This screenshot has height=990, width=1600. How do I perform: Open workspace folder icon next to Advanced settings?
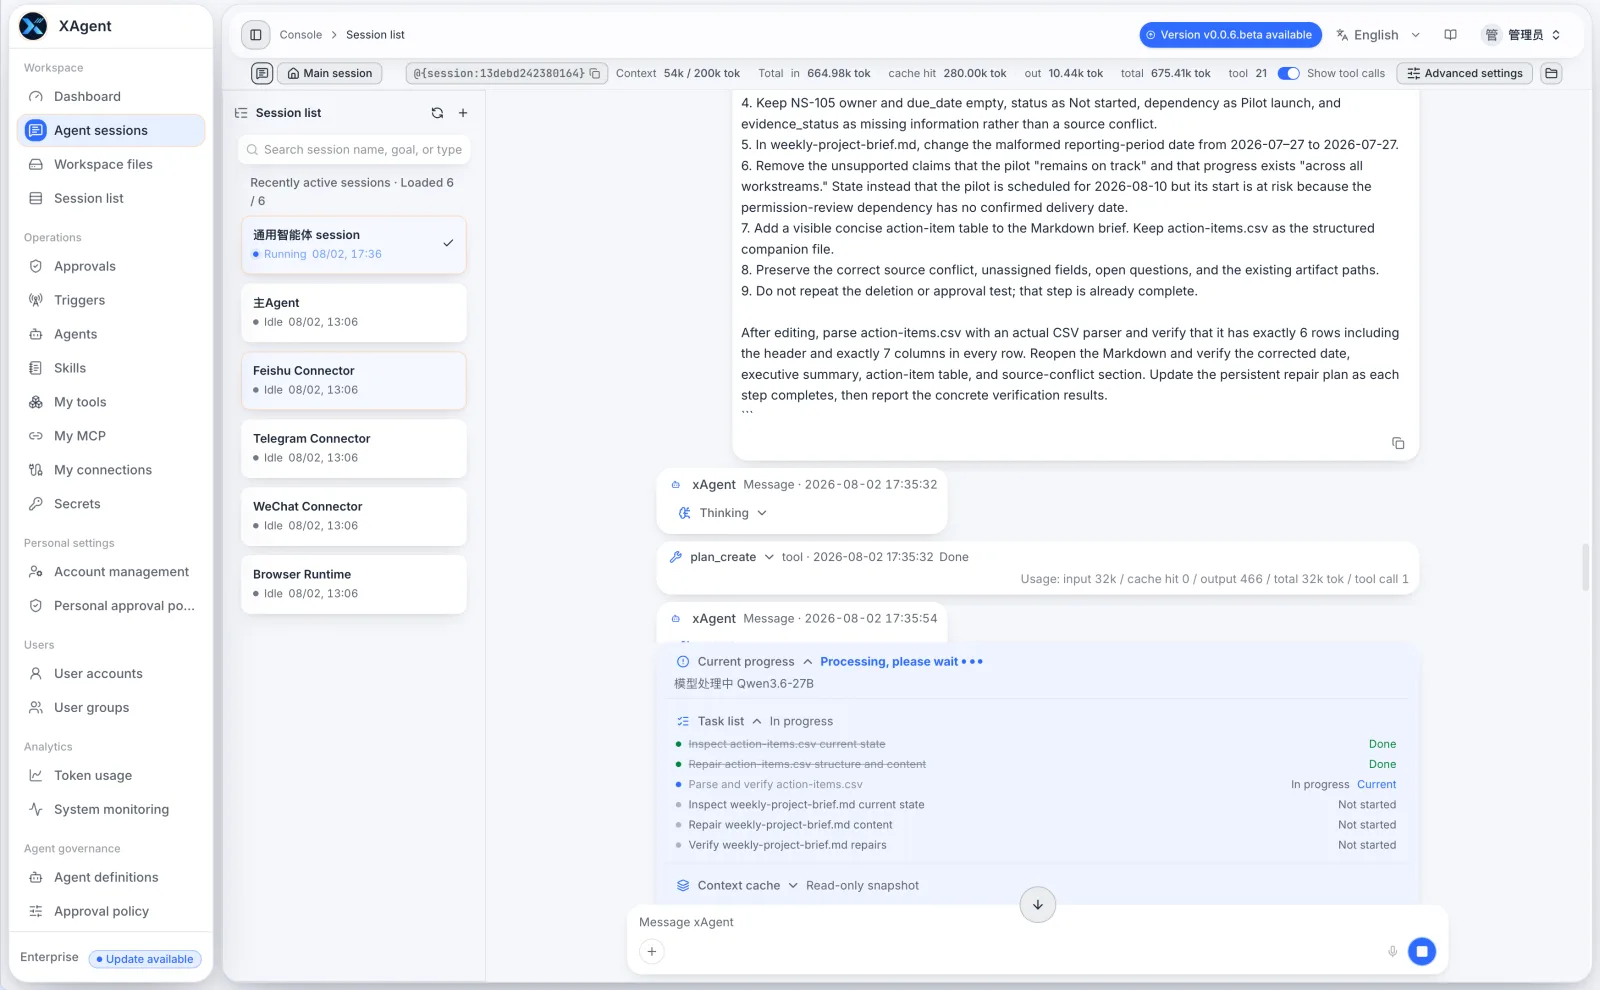pyautogui.click(x=1551, y=73)
